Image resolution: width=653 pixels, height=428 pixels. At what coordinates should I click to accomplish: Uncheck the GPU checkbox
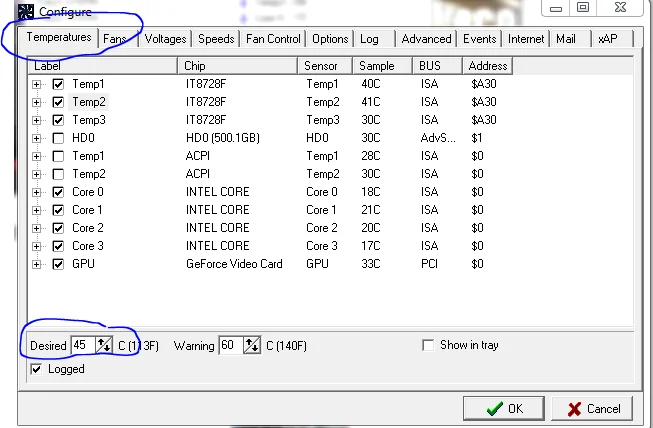pyautogui.click(x=58, y=264)
